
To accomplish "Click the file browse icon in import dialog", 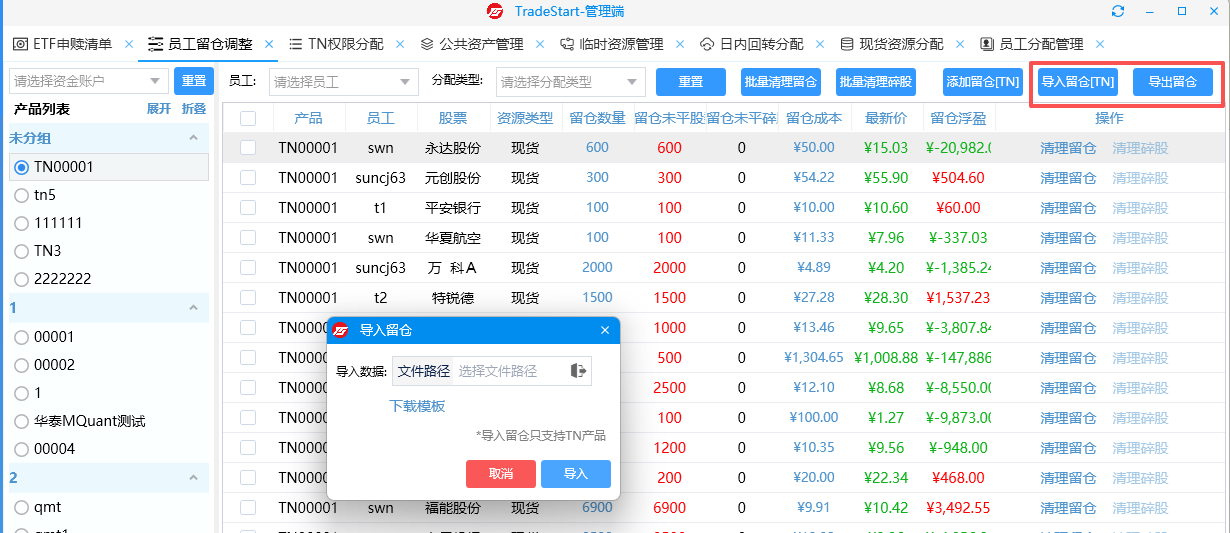I will pos(578,371).
